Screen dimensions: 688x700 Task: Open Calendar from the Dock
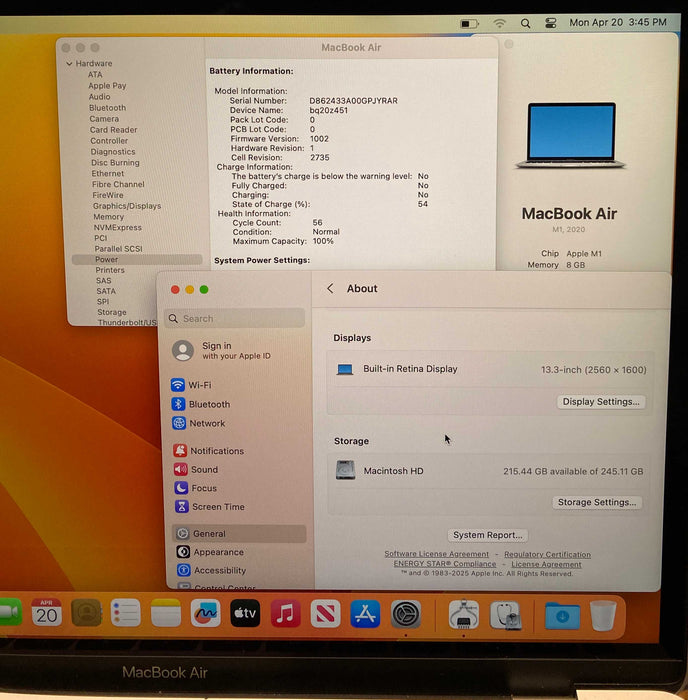[x=46, y=613]
